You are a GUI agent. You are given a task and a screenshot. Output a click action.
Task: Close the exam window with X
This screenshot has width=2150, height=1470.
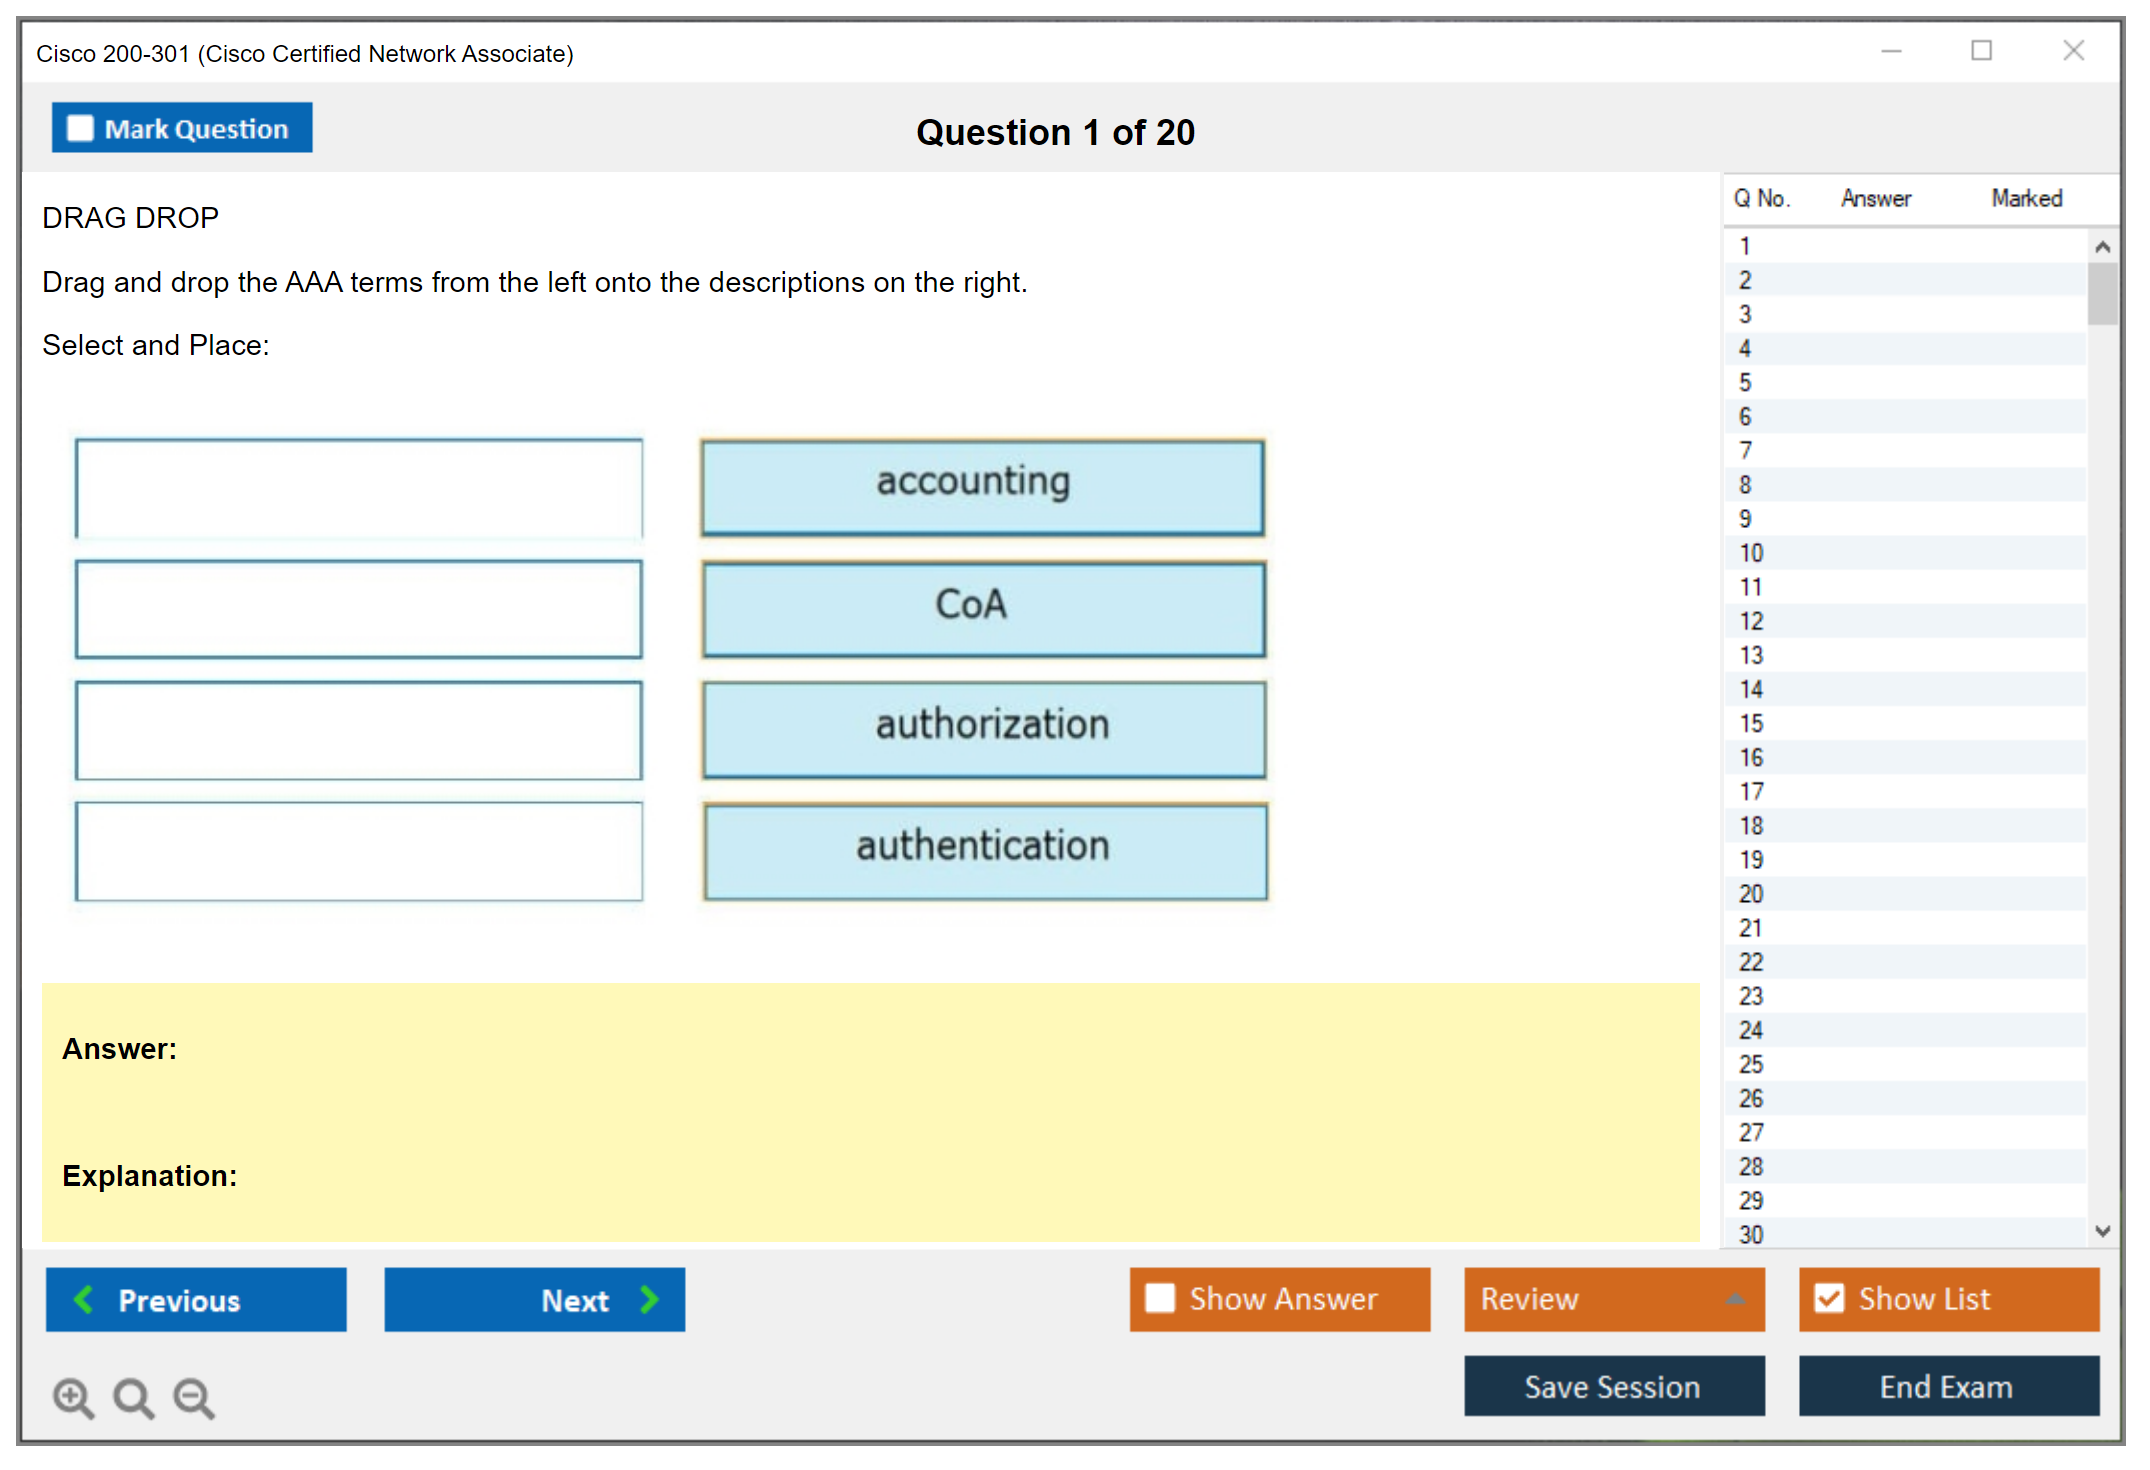click(x=2073, y=51)
